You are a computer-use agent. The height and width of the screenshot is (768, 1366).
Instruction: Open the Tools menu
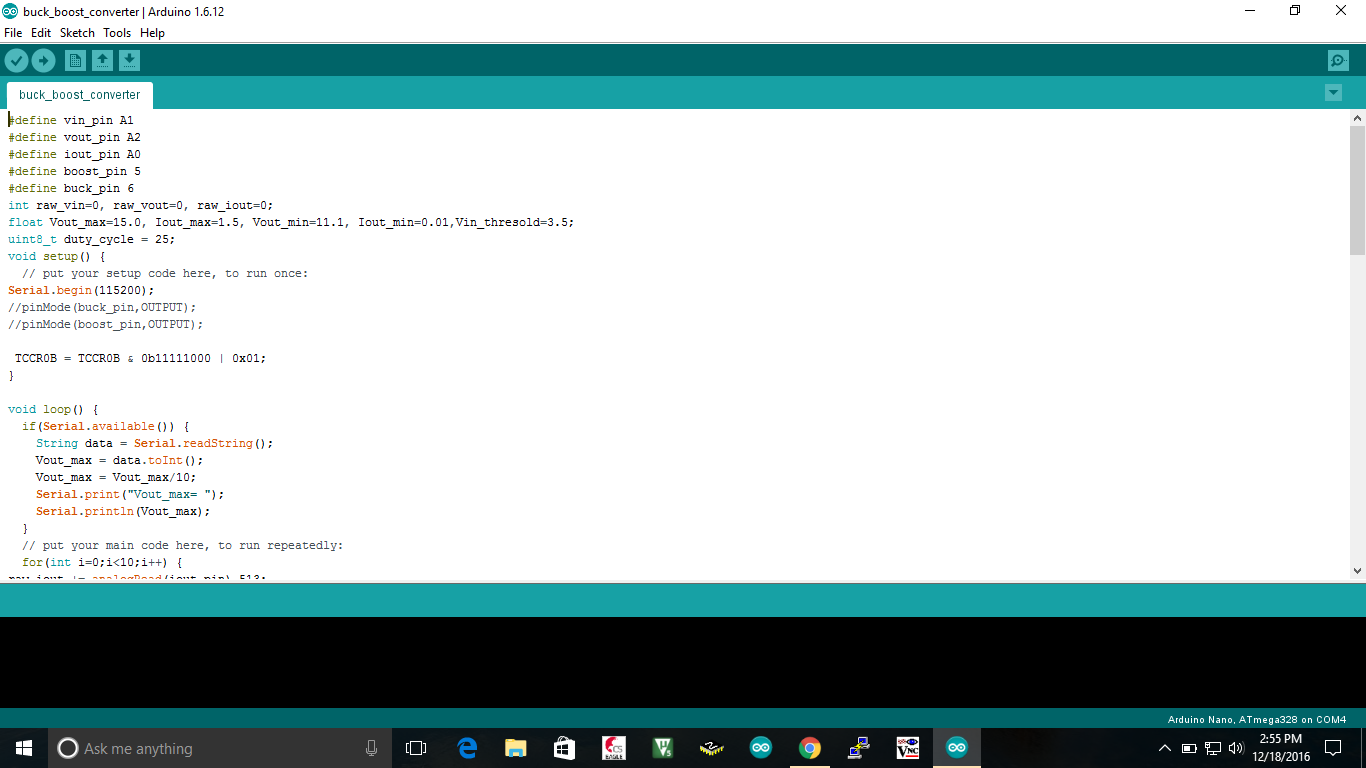coord(117,32)
